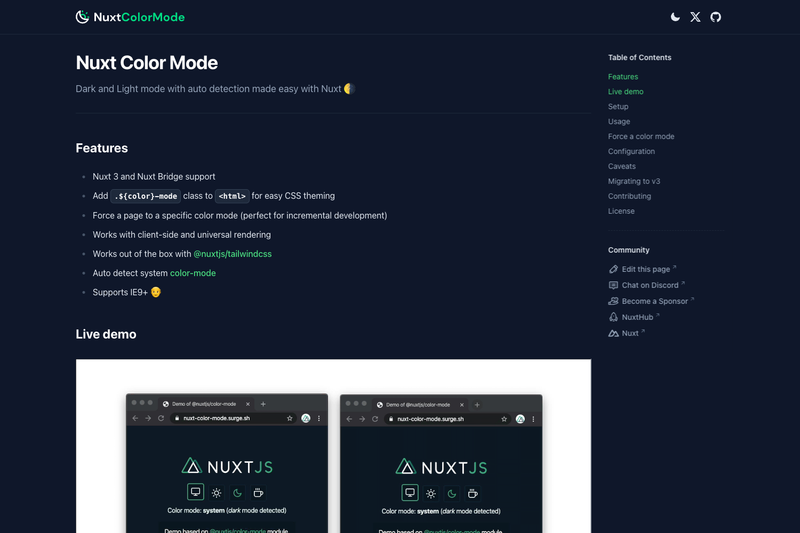
Task: Go to the Contributing section
Action: (629, 196)
